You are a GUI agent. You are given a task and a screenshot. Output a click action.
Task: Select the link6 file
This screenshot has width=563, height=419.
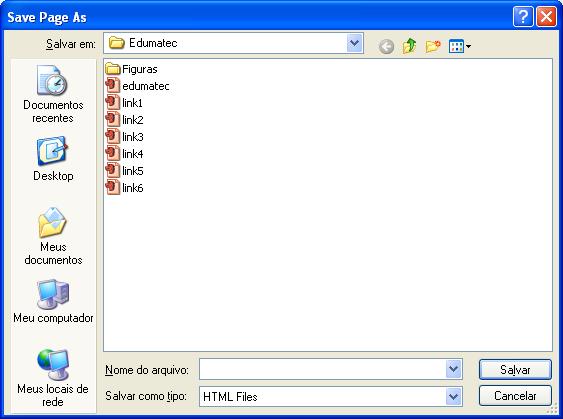125,188
